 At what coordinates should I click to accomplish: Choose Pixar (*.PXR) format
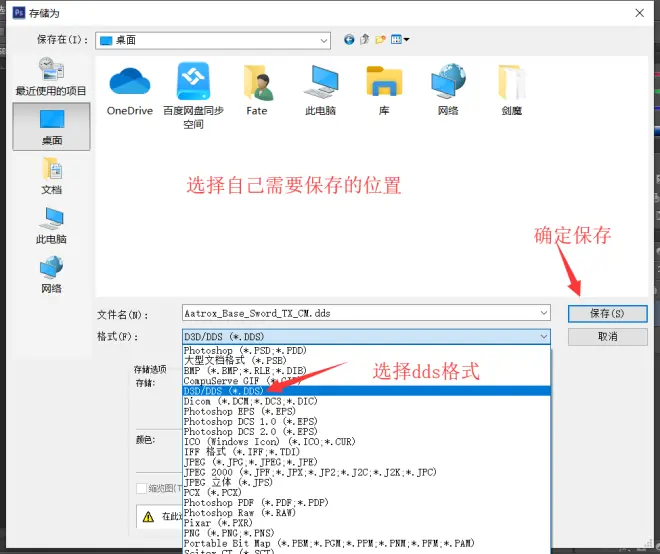[x=366, y=522]
